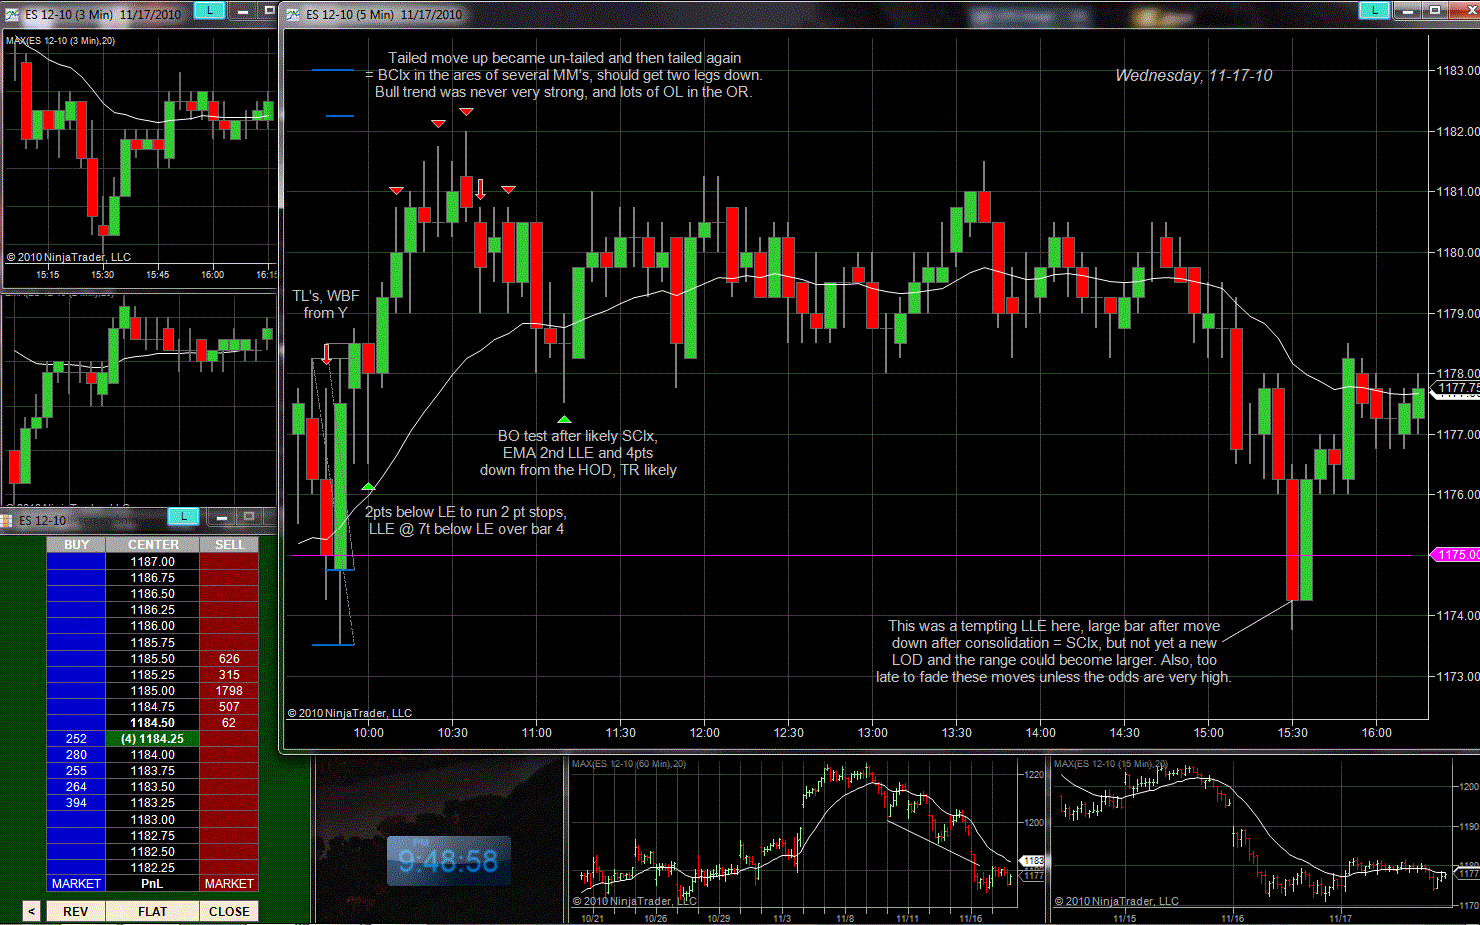Click the PnL cell at the ladder bottom
This screenshot has height=925, width=1480.
pyautogui.click(x=152, y=883)
